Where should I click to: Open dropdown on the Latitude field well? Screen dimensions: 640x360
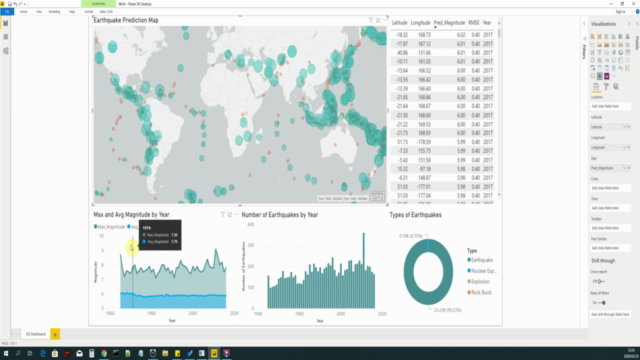[624, 127]
